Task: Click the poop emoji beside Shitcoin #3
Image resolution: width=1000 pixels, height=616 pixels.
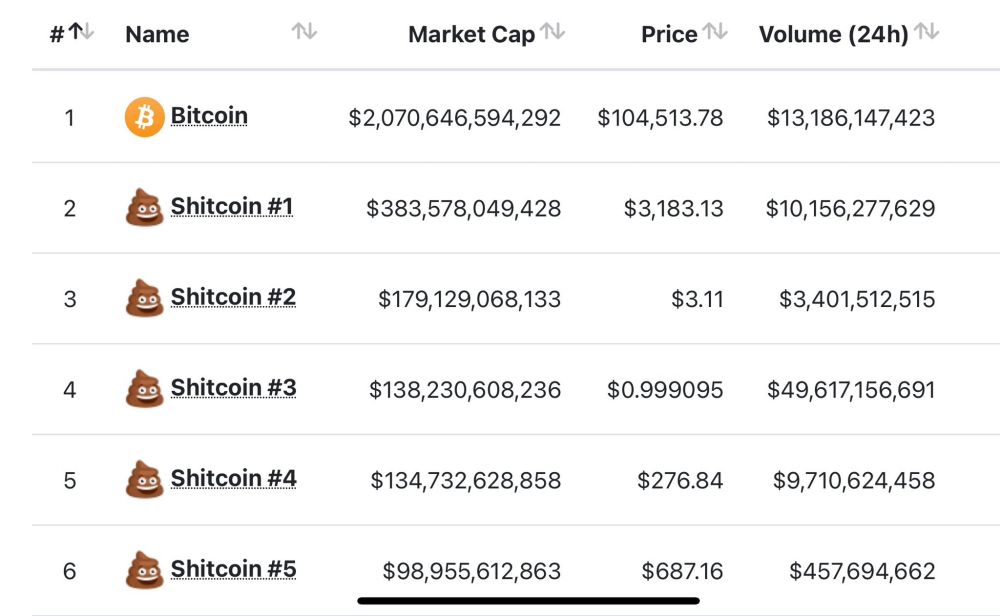Action: click(145, 388)
